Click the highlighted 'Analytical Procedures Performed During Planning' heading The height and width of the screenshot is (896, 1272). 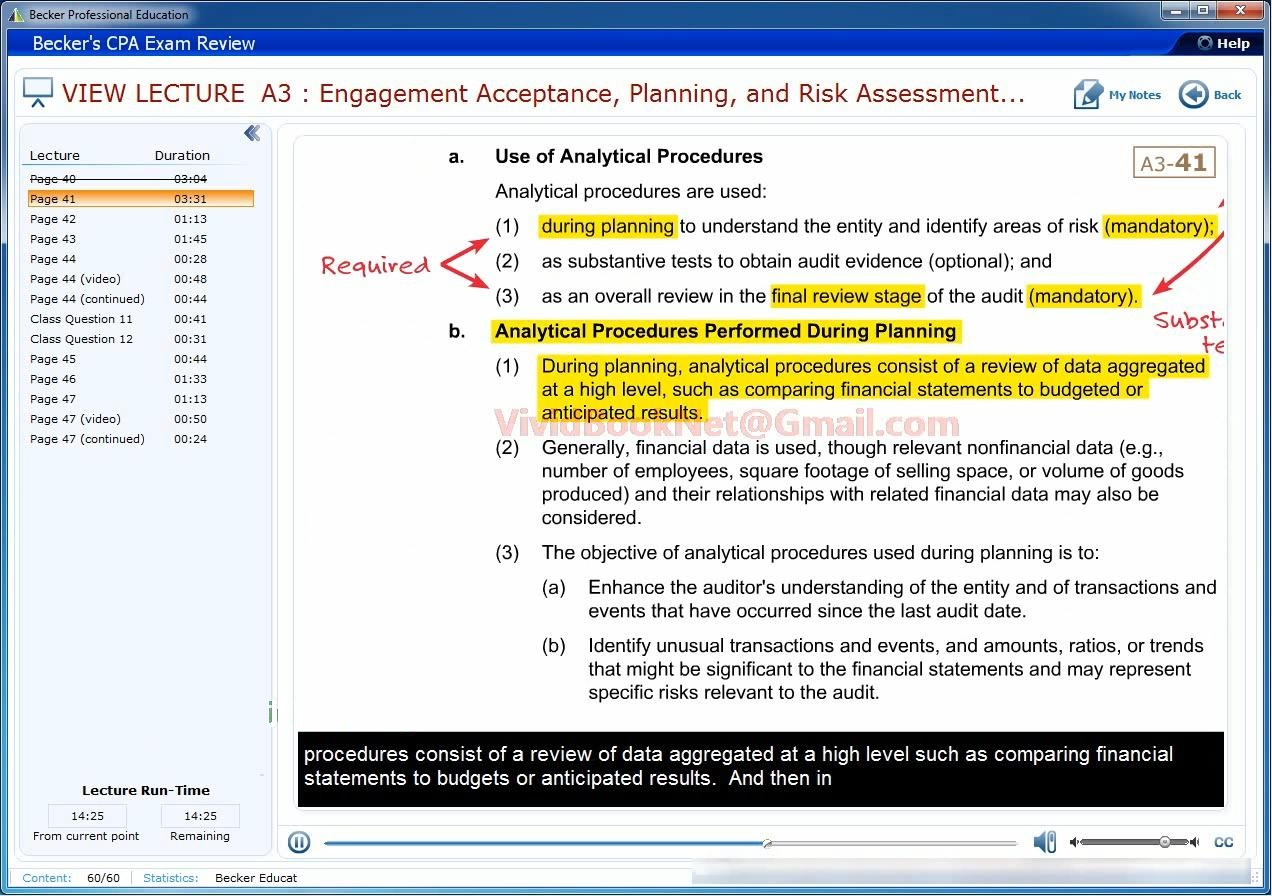tap(726, 331)
